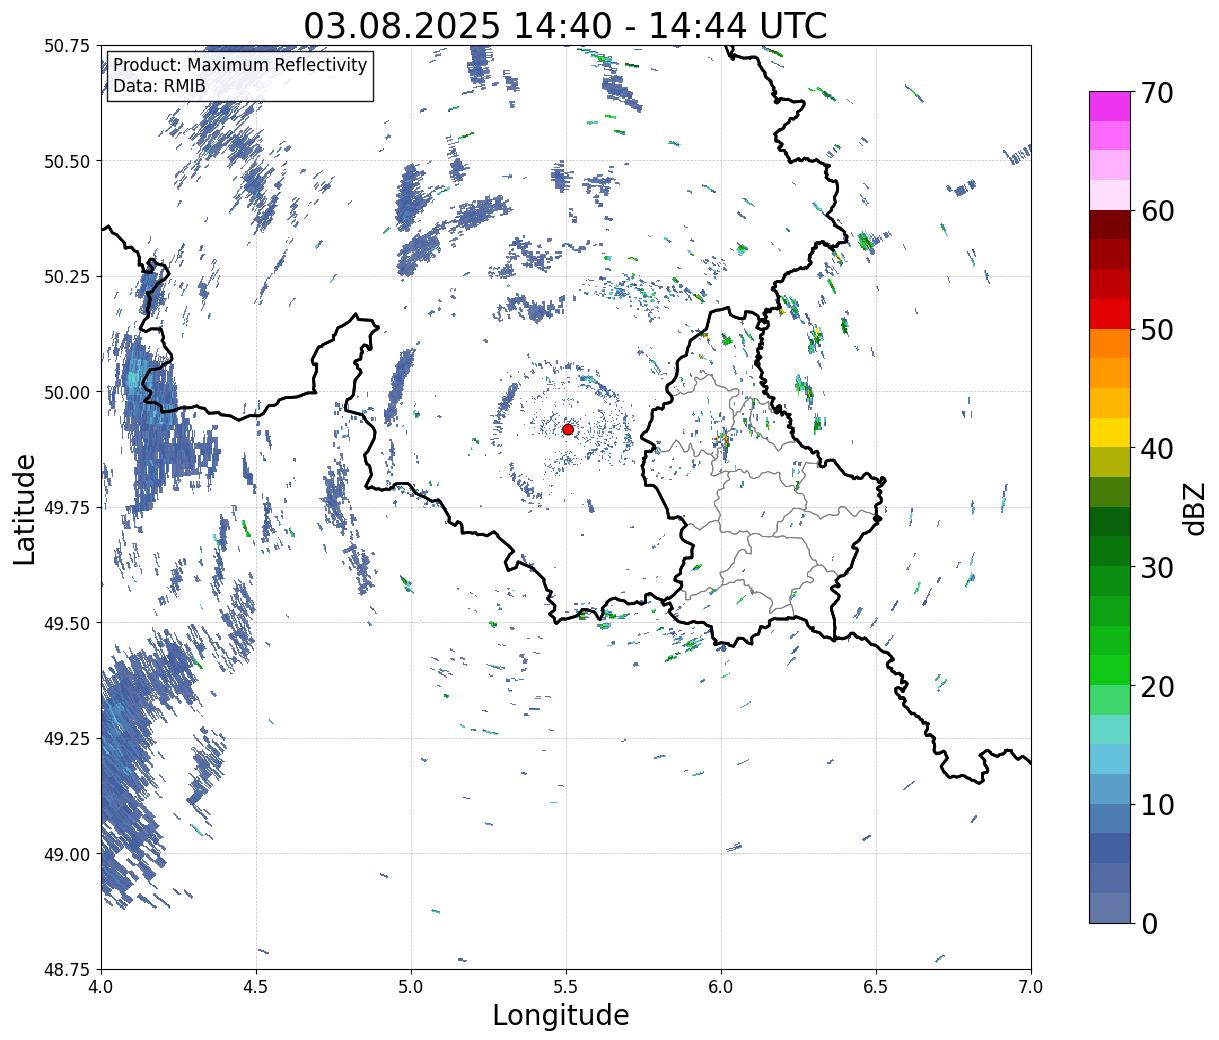
Task: Click the cyan colorbar segment below 15
Action: click(1110, 758)
